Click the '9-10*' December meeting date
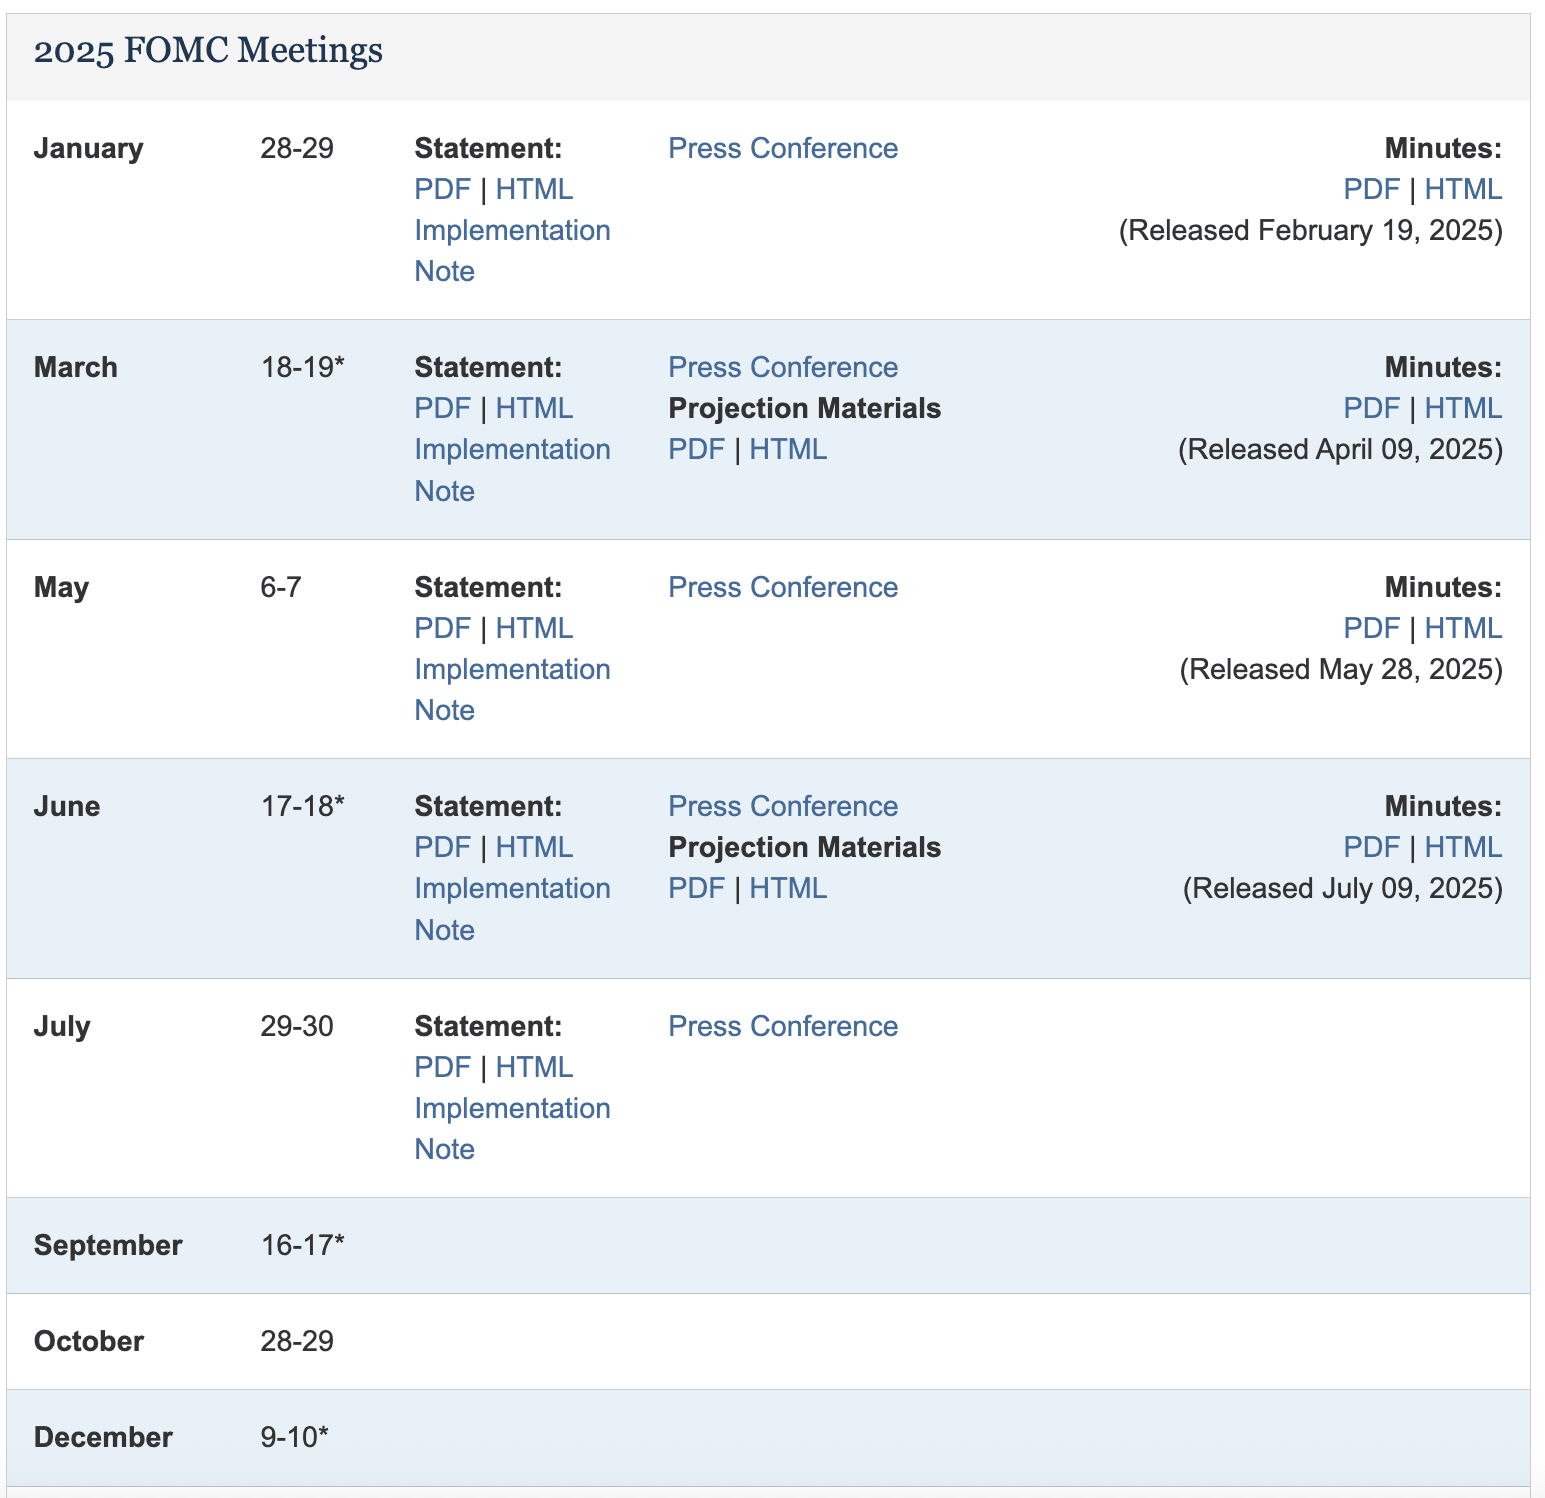 pos(295,1437)
